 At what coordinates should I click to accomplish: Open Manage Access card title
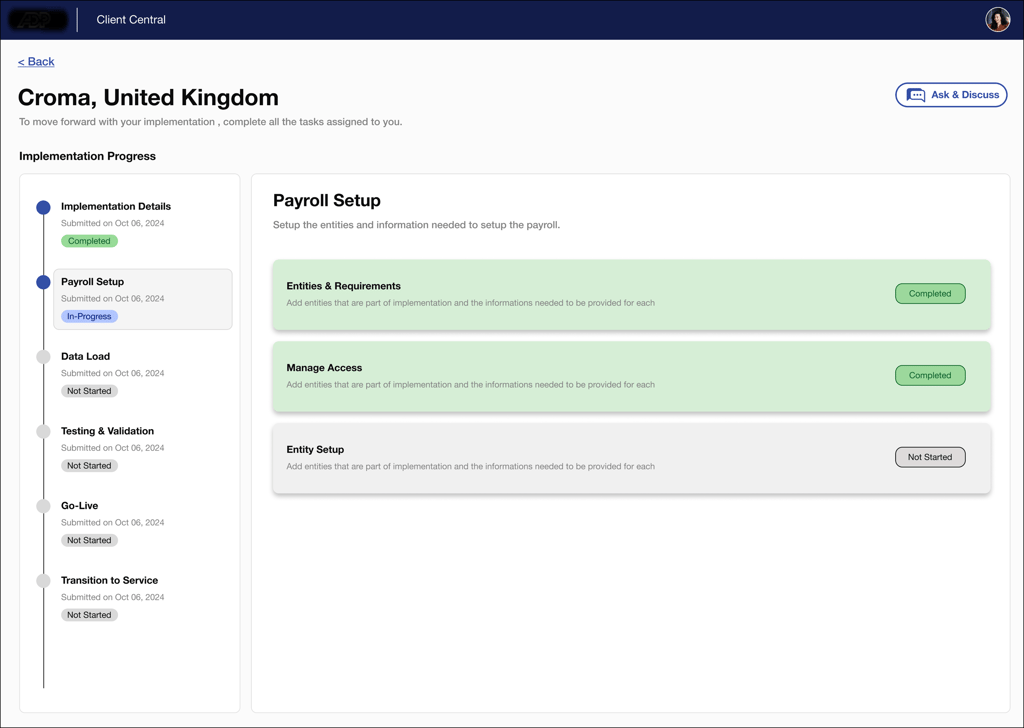[324, 368]
